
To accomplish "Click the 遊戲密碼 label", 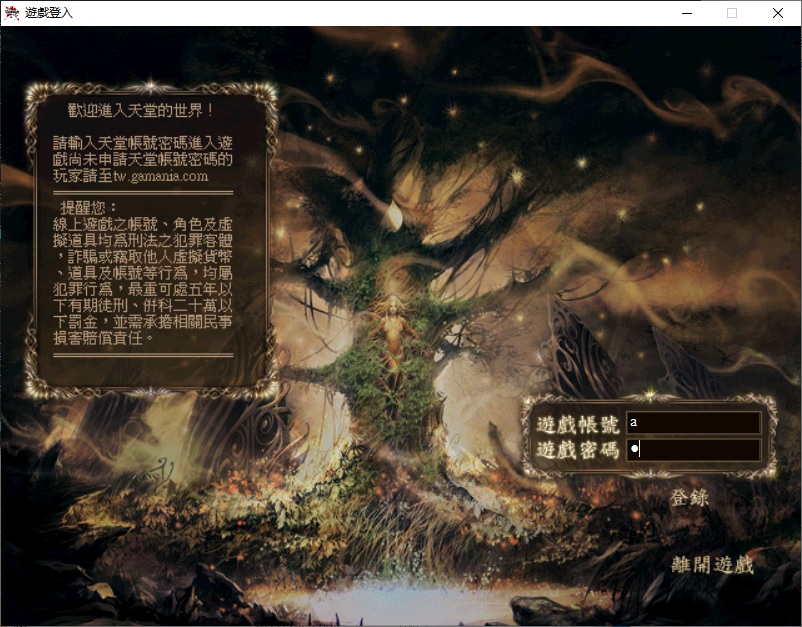I will point(577,450).
